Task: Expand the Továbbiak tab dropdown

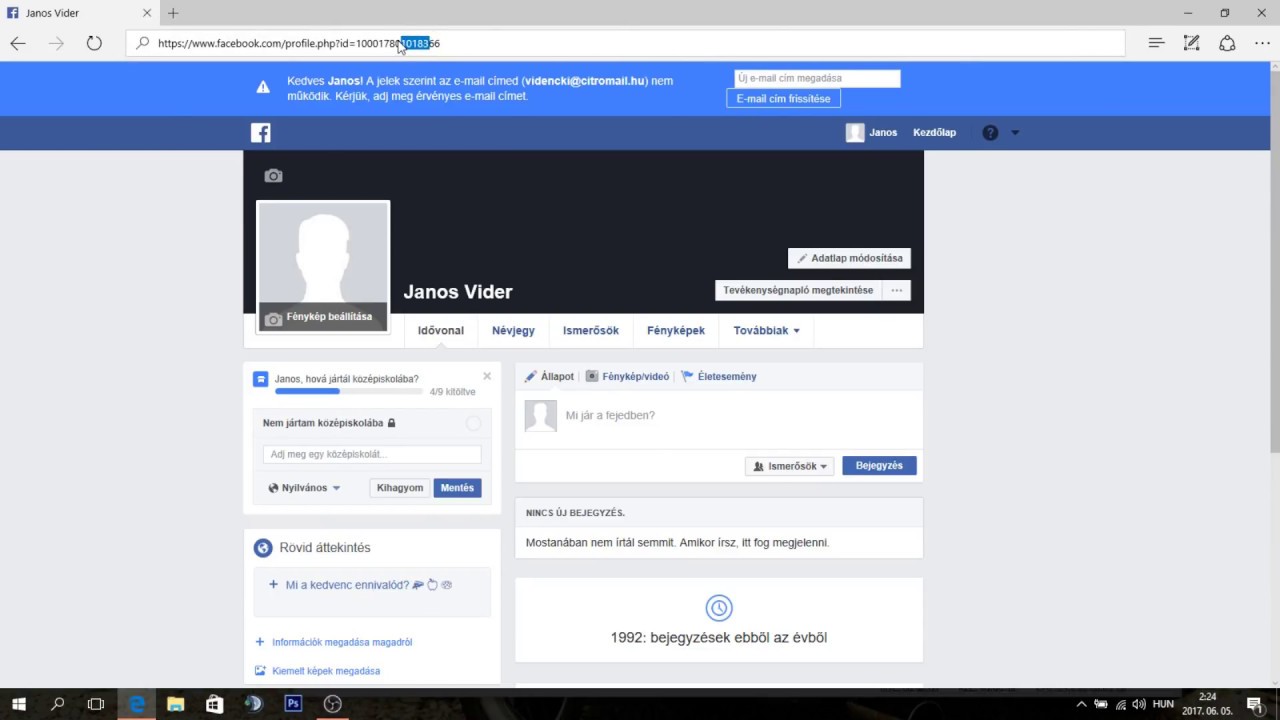Action: click(x=767, y=331)
